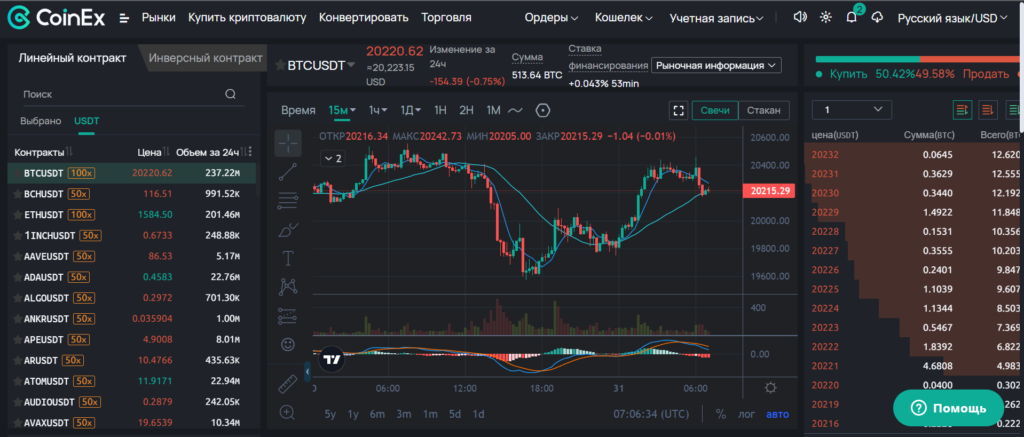Open order book depth dropdown showing 1

pos(852,110)
